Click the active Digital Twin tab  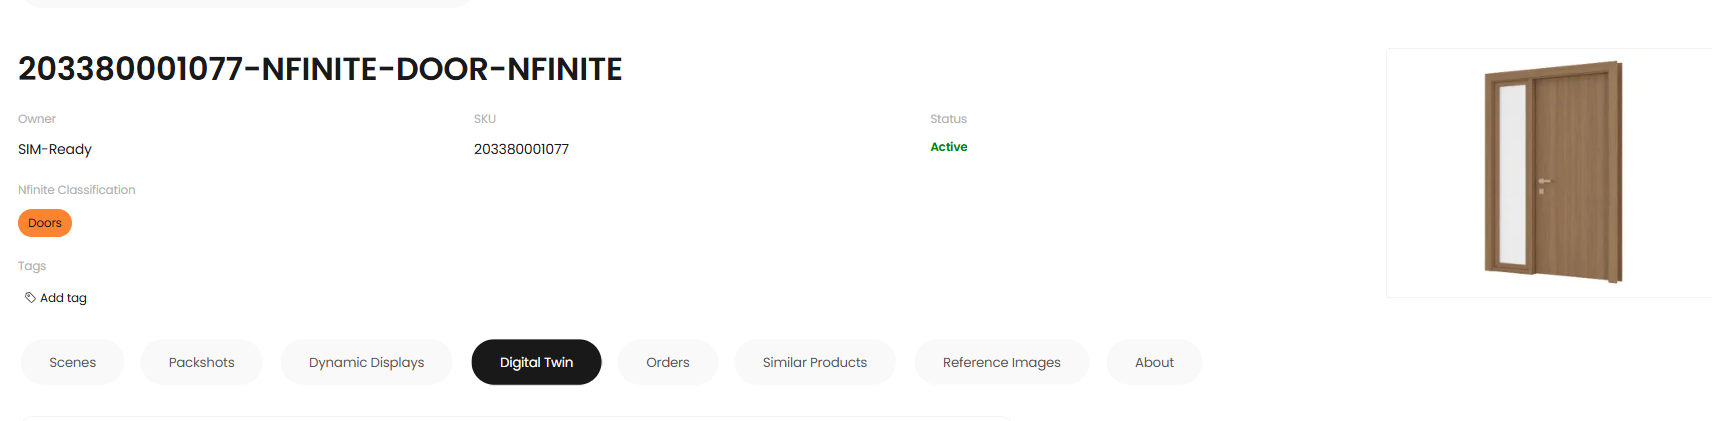click(x=537, y=362)
